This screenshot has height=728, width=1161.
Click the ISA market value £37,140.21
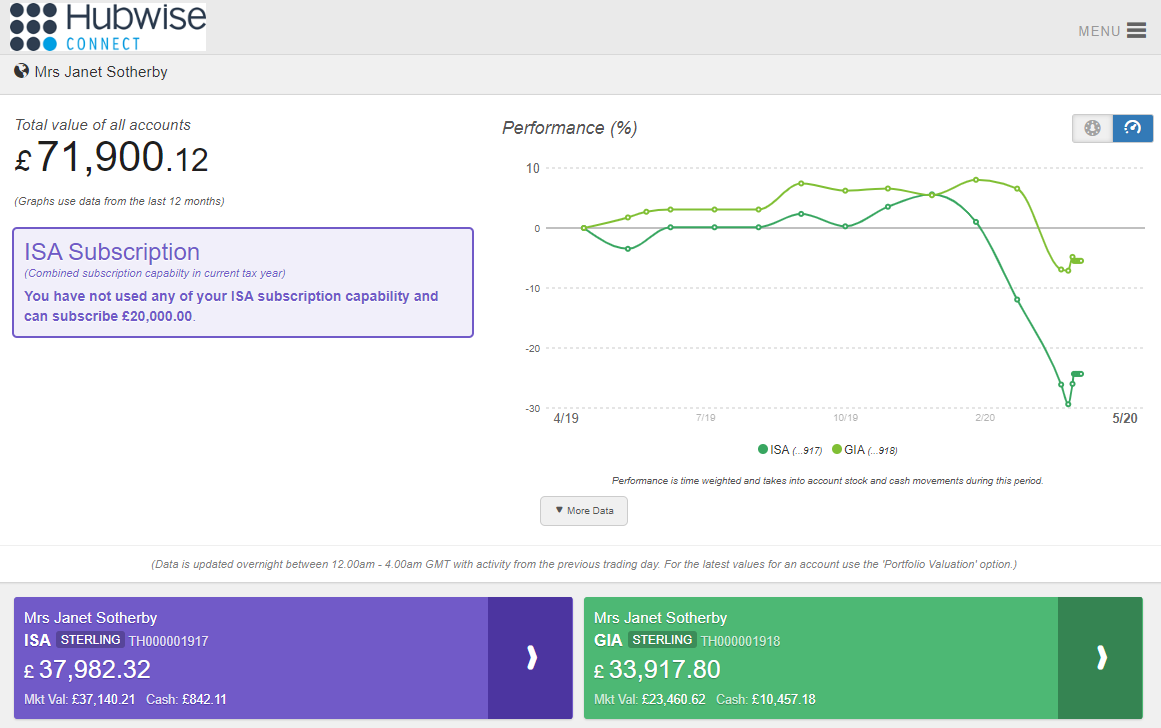104,699
